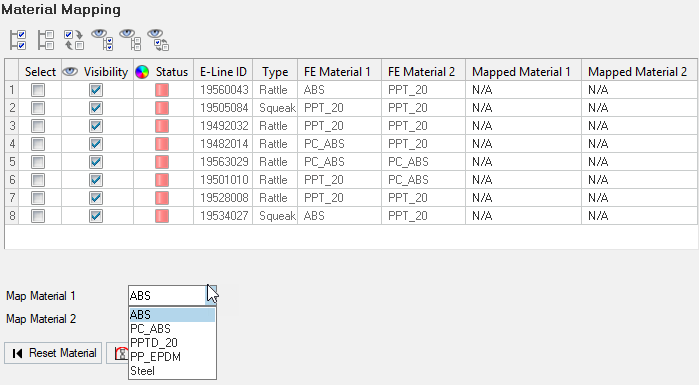Click the reverse visibility icon
This screenshot has height=385, width=699.
158,40
